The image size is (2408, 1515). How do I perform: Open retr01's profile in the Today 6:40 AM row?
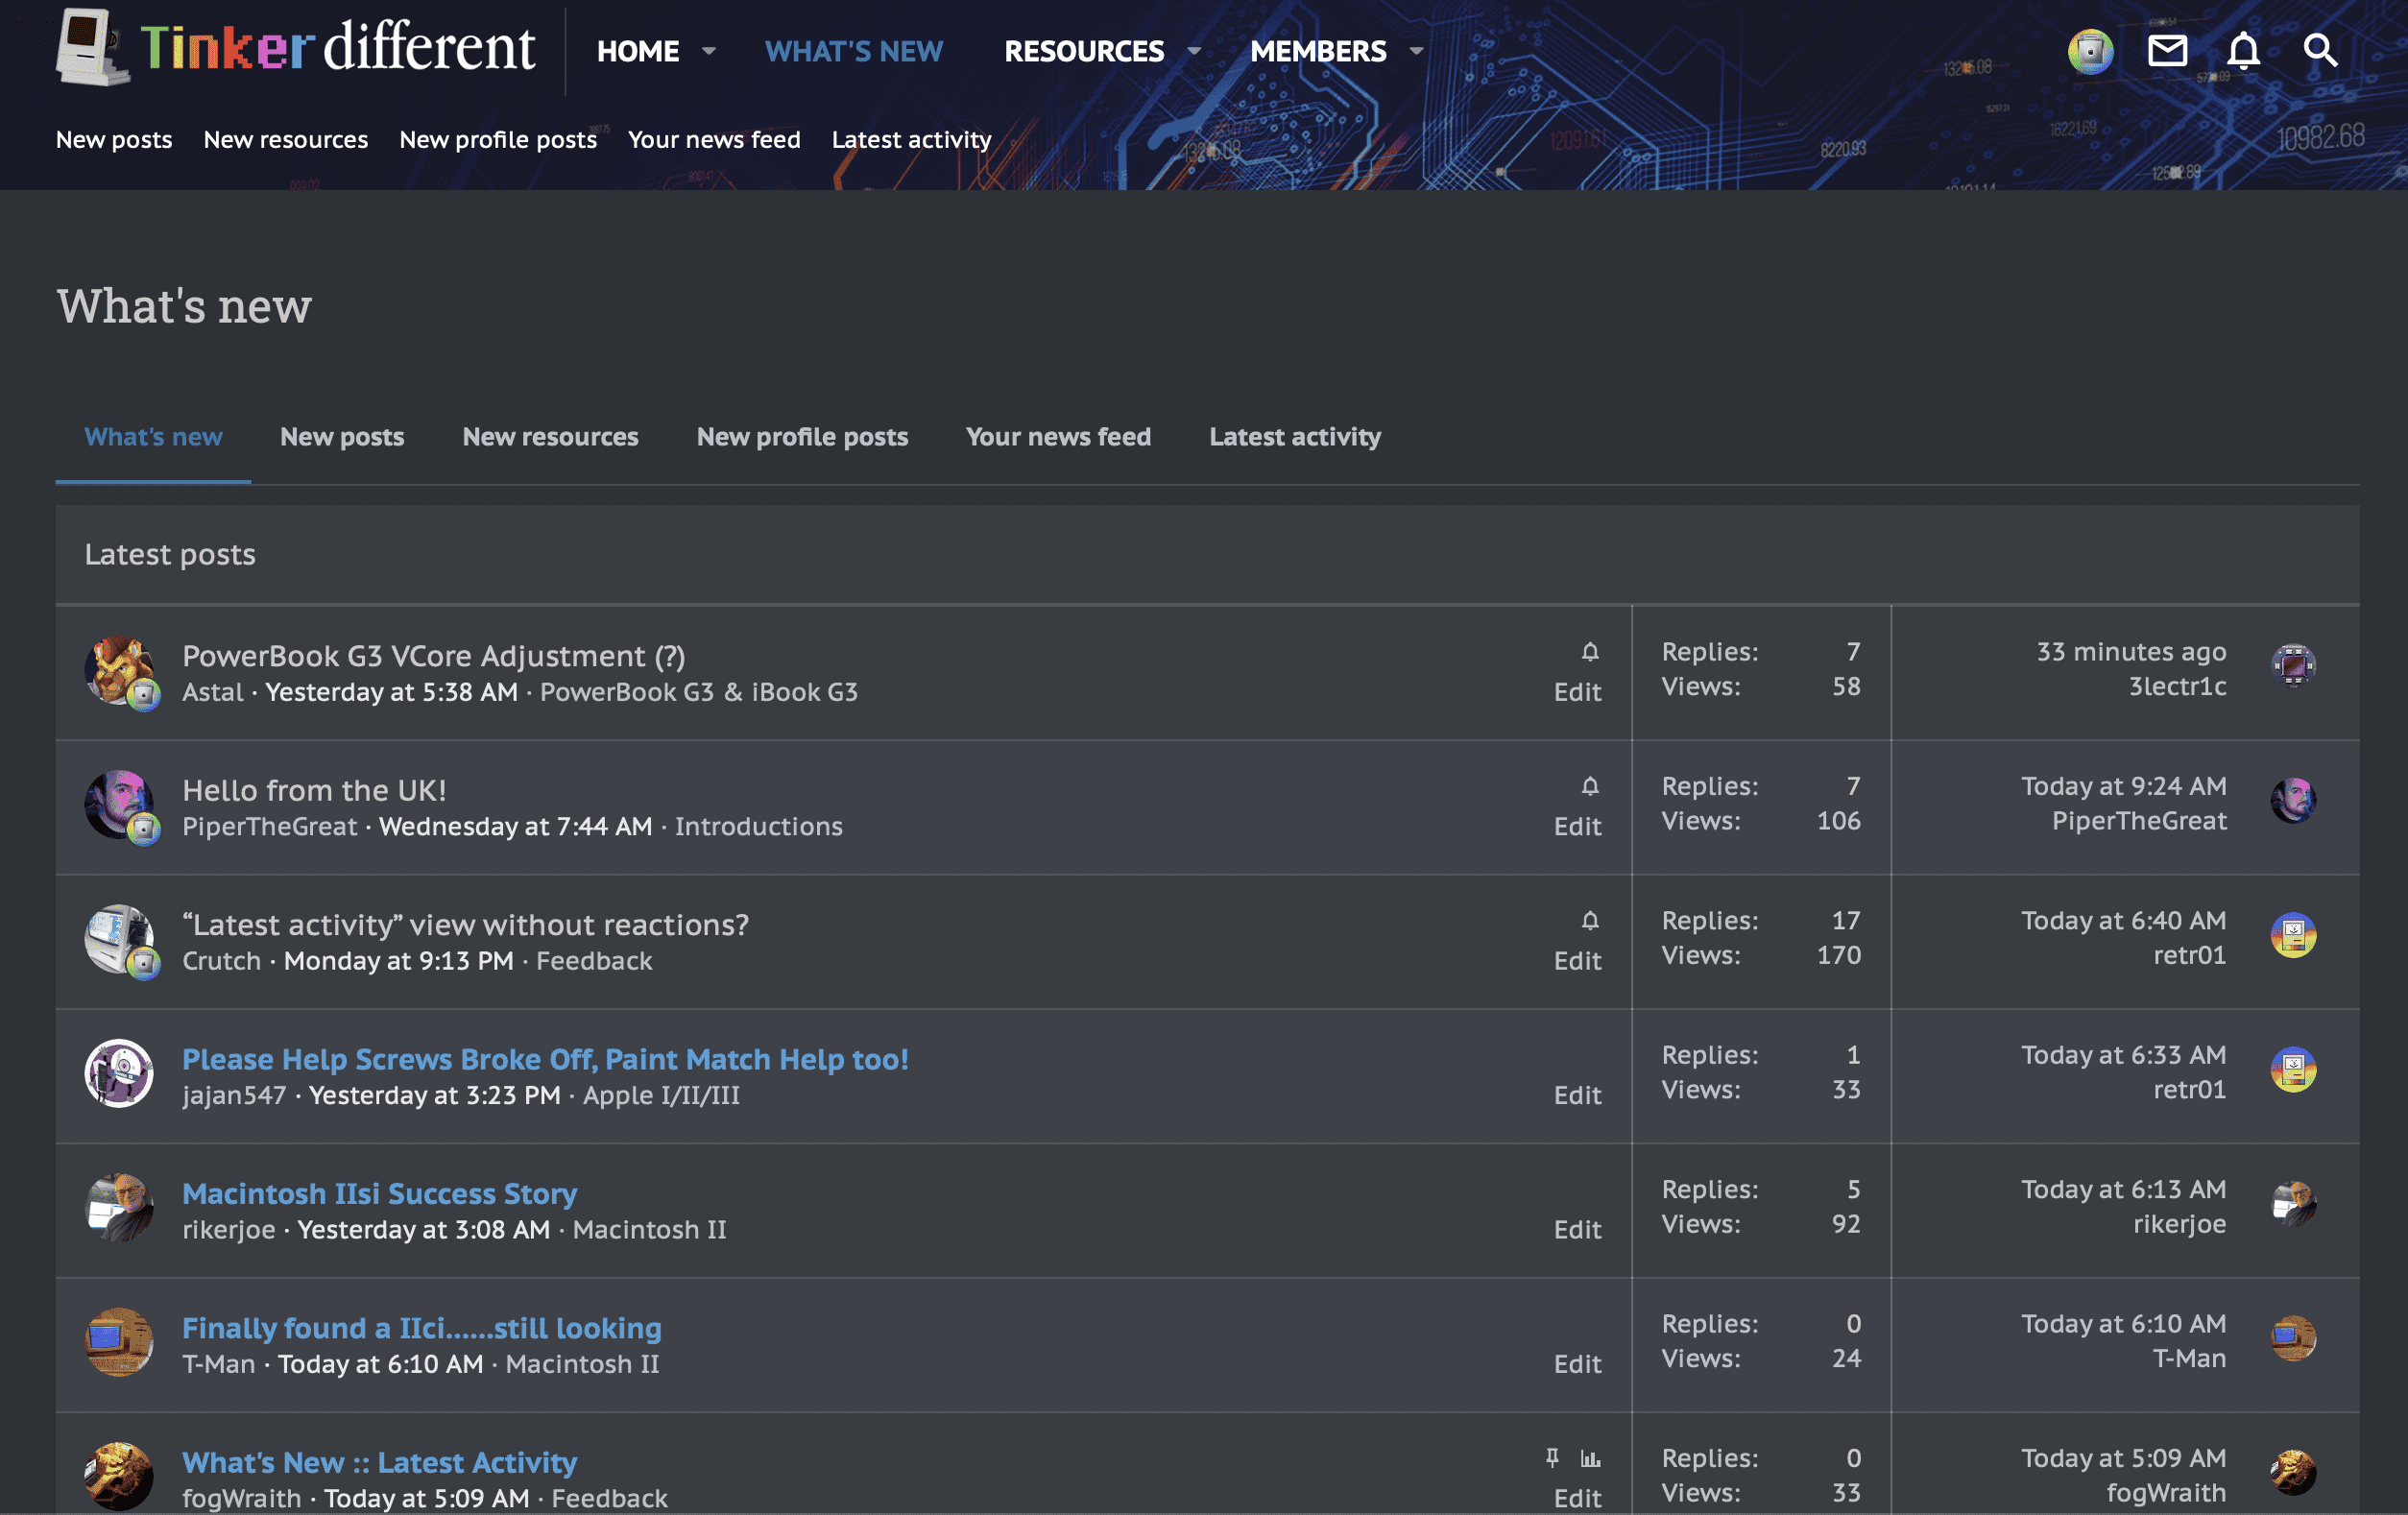coord(2189,955)
